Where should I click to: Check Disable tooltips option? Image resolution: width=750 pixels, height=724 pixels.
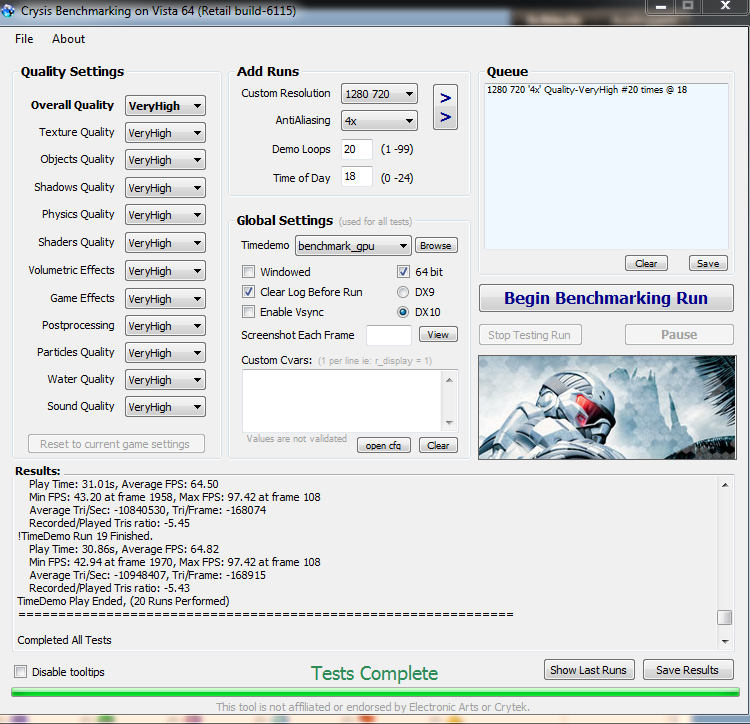[21, 671]
